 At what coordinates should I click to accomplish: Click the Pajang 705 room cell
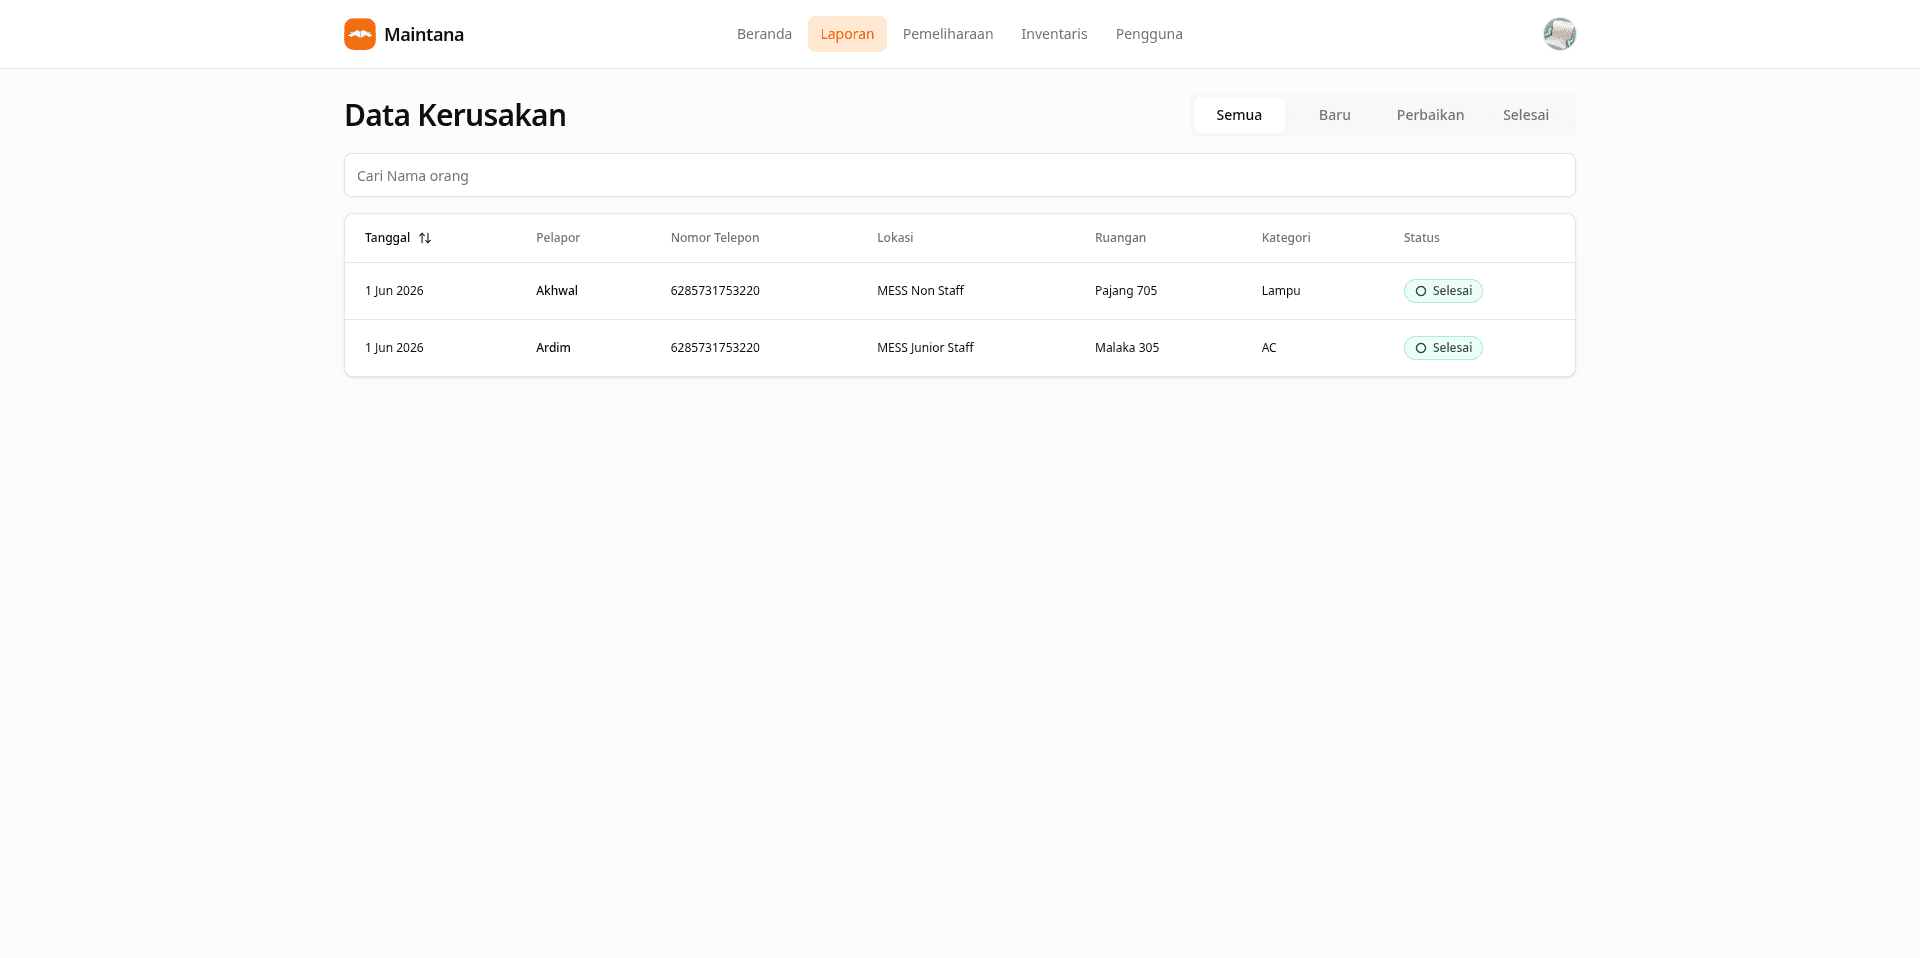click(x=1126, y=291)
